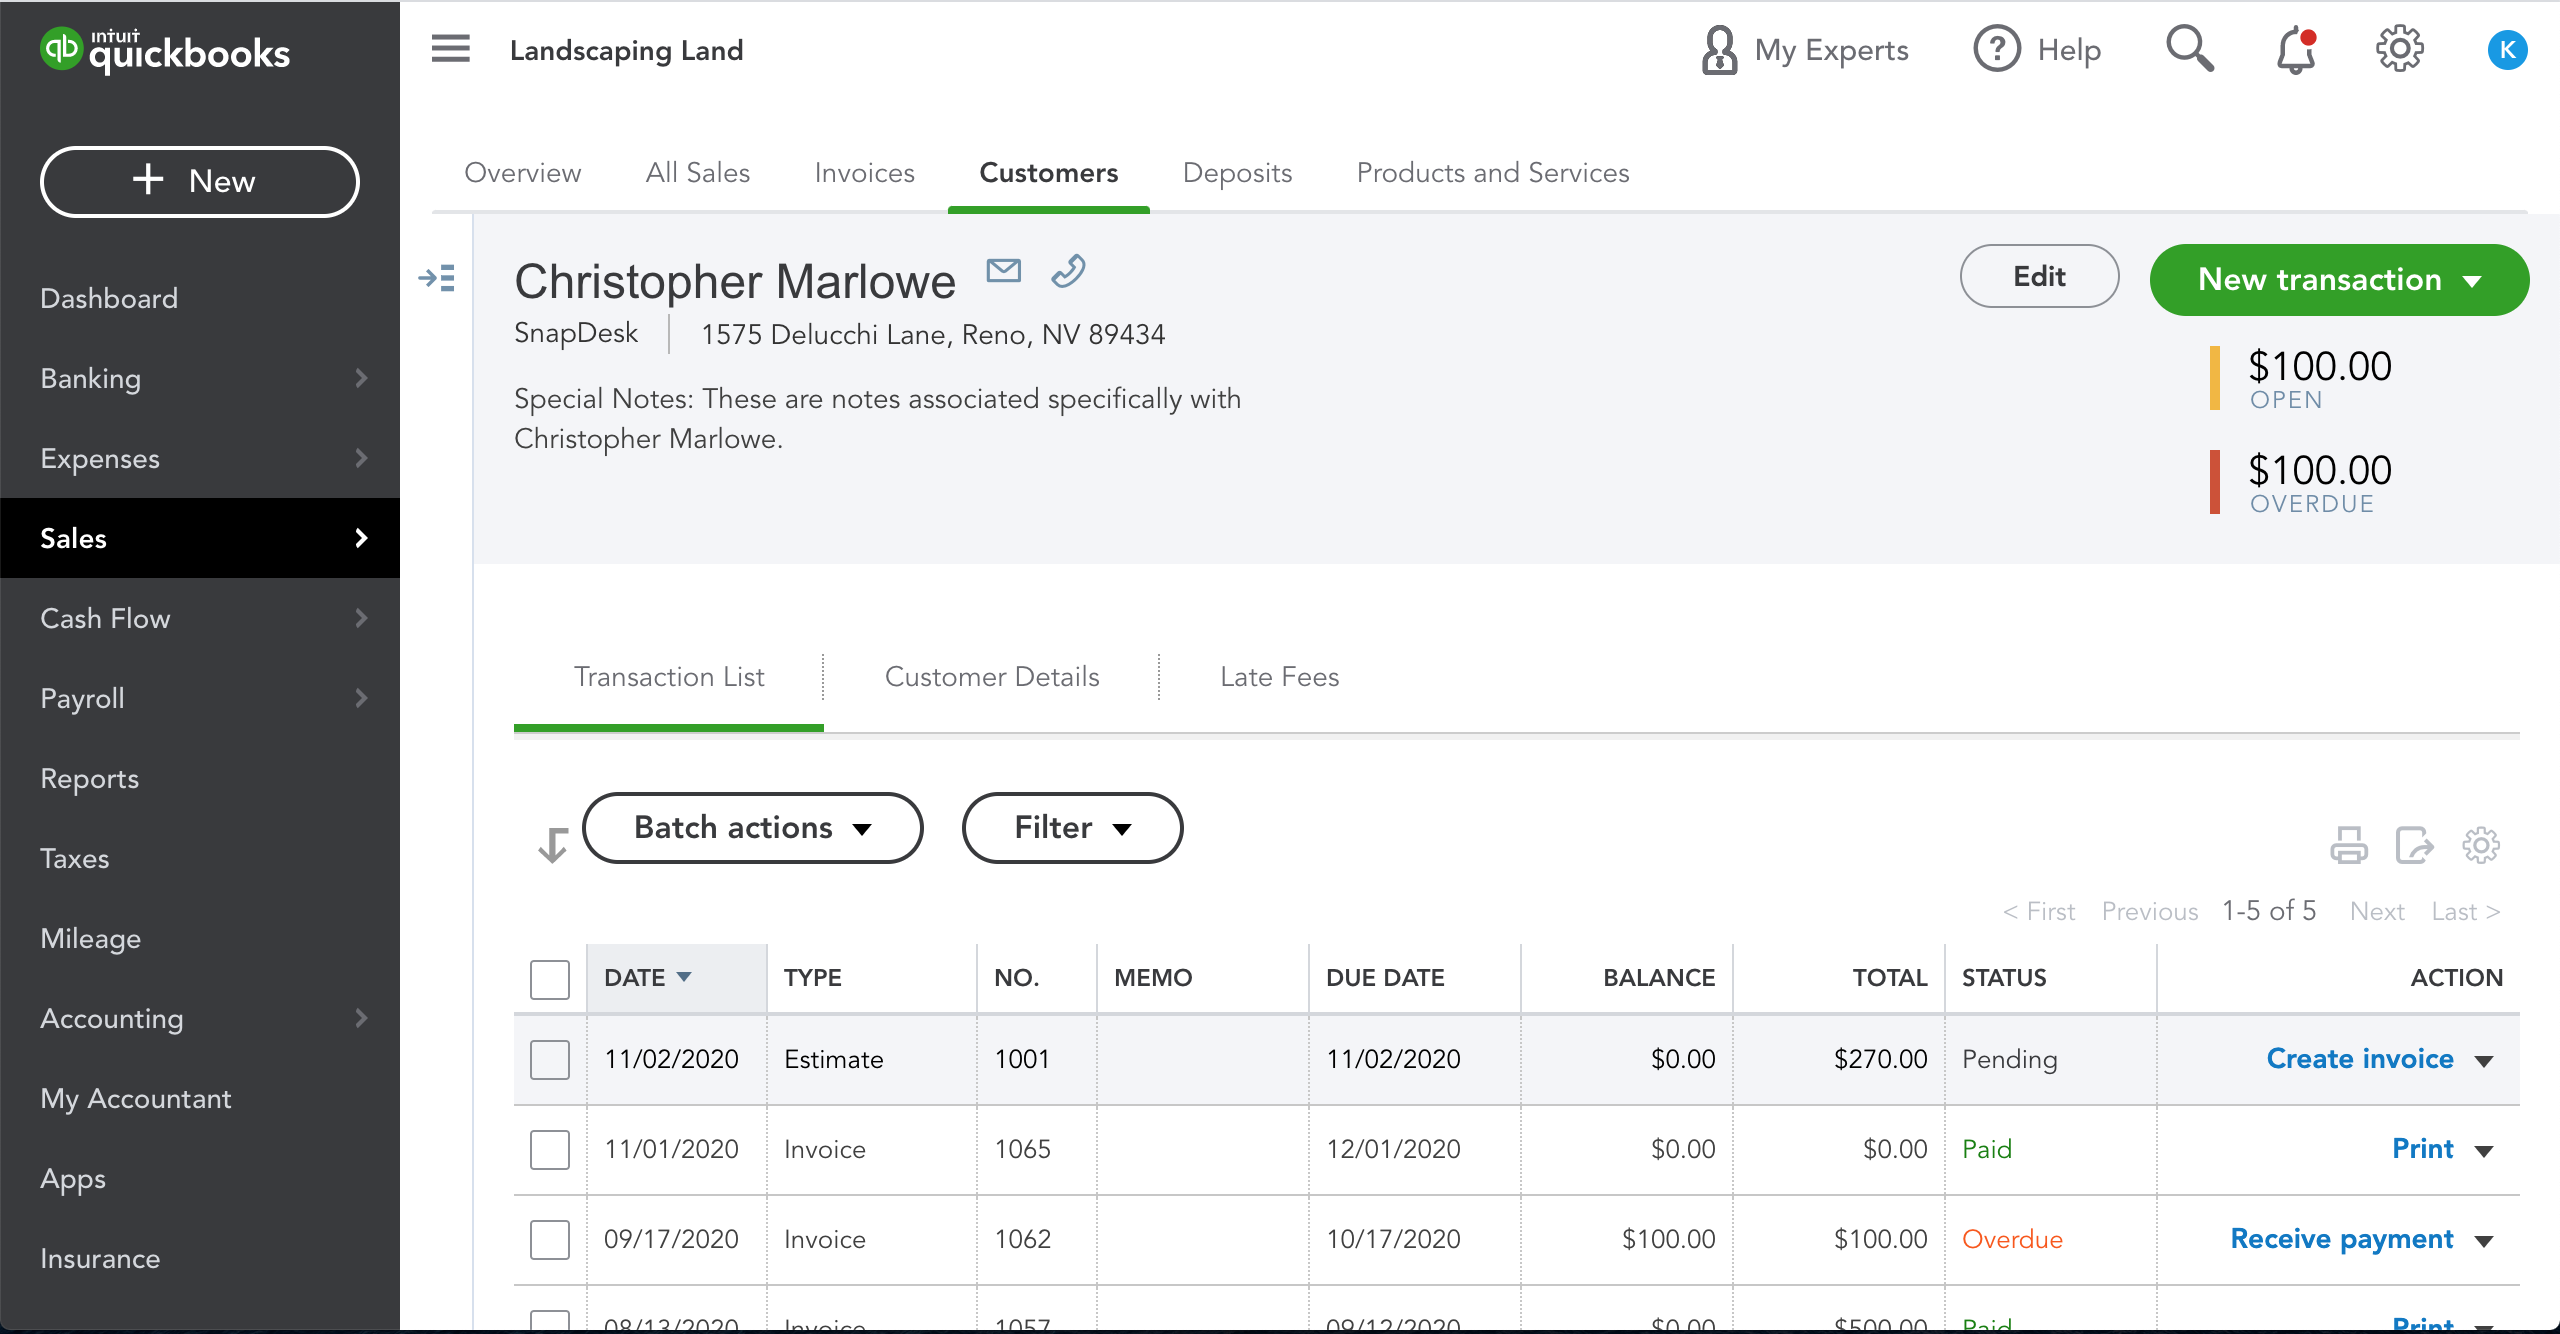Check the Invoice 1062 row
This screenshot has height=1334, width=2560.
(550, 1240)
